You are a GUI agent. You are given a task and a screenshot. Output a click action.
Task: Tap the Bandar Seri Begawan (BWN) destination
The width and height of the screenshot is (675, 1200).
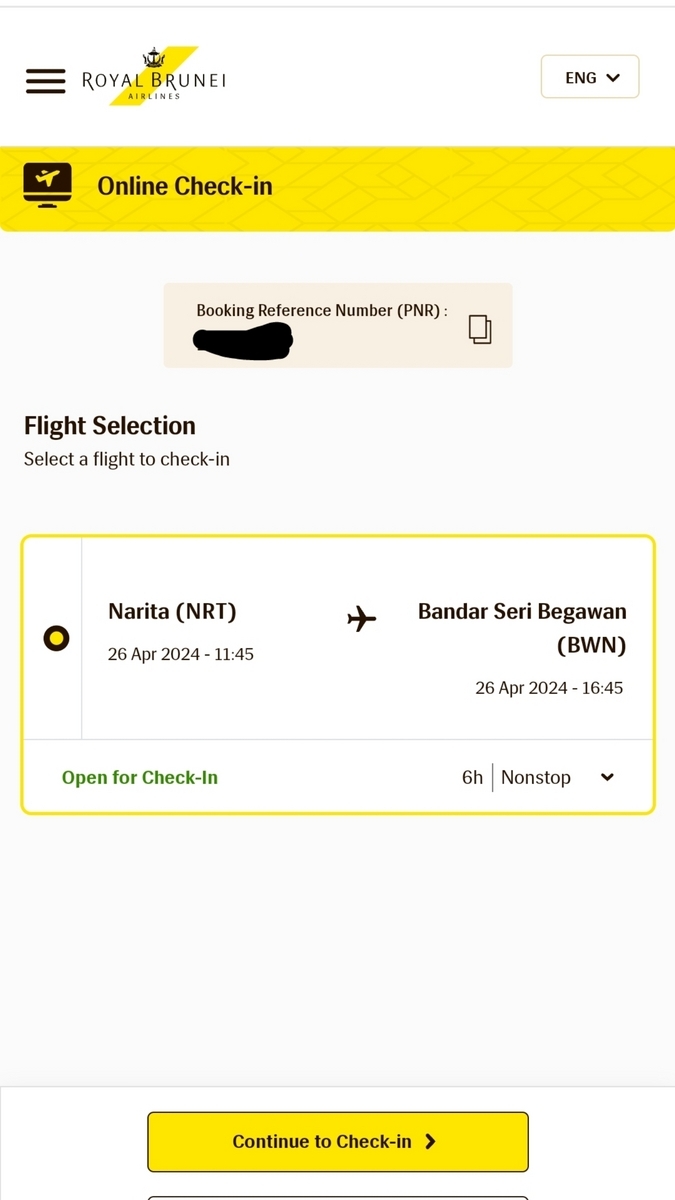pyautogui.click(x=522, y=628)
